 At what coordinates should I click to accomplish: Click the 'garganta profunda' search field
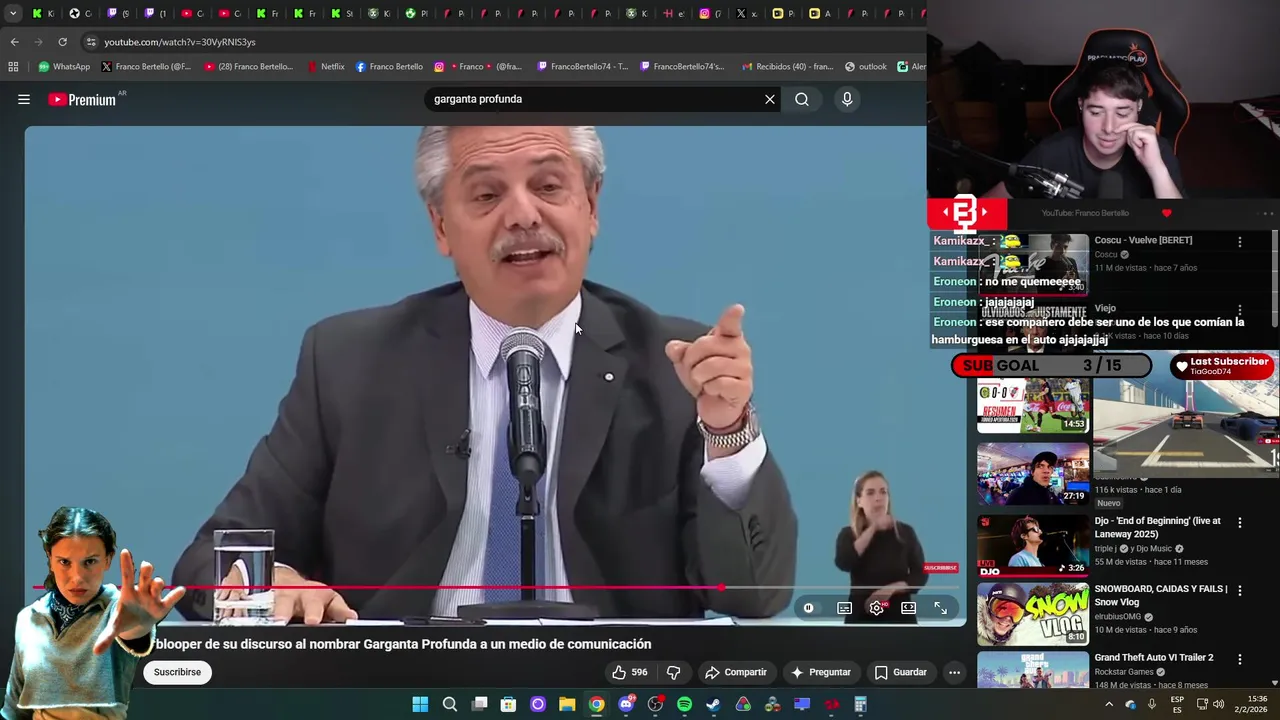coord(595,99)
